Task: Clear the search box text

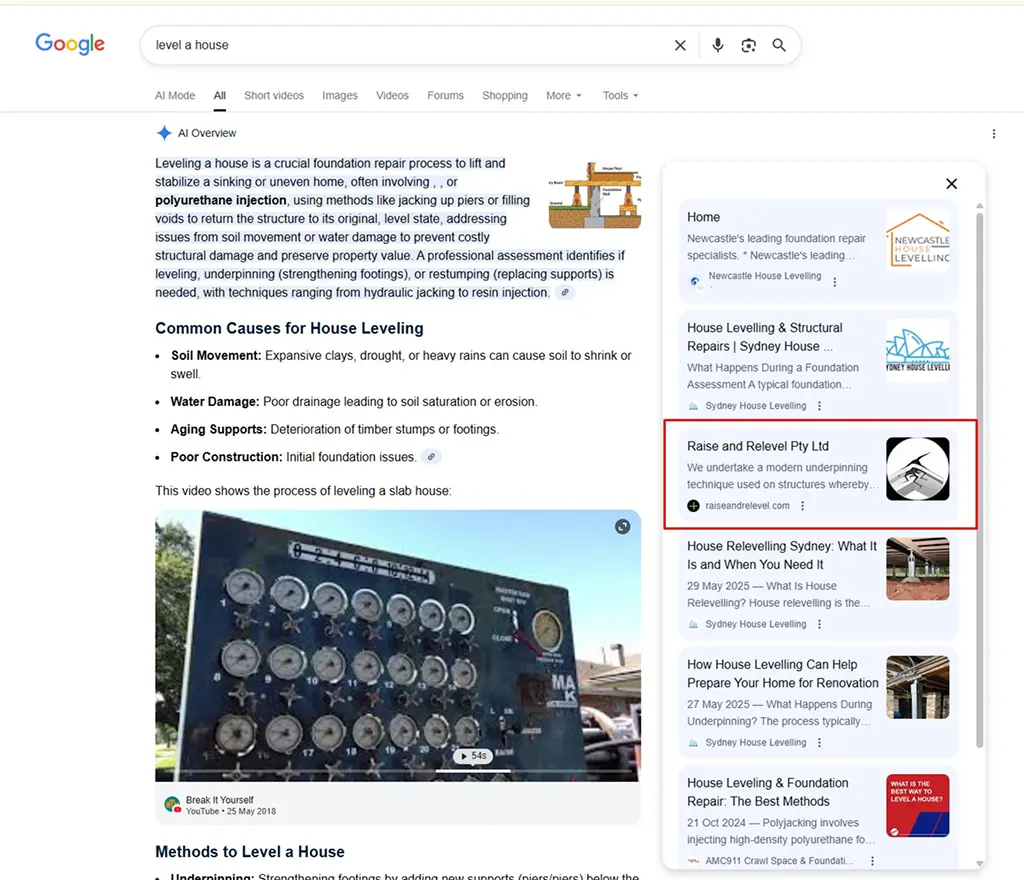Action: click(680, 45)
